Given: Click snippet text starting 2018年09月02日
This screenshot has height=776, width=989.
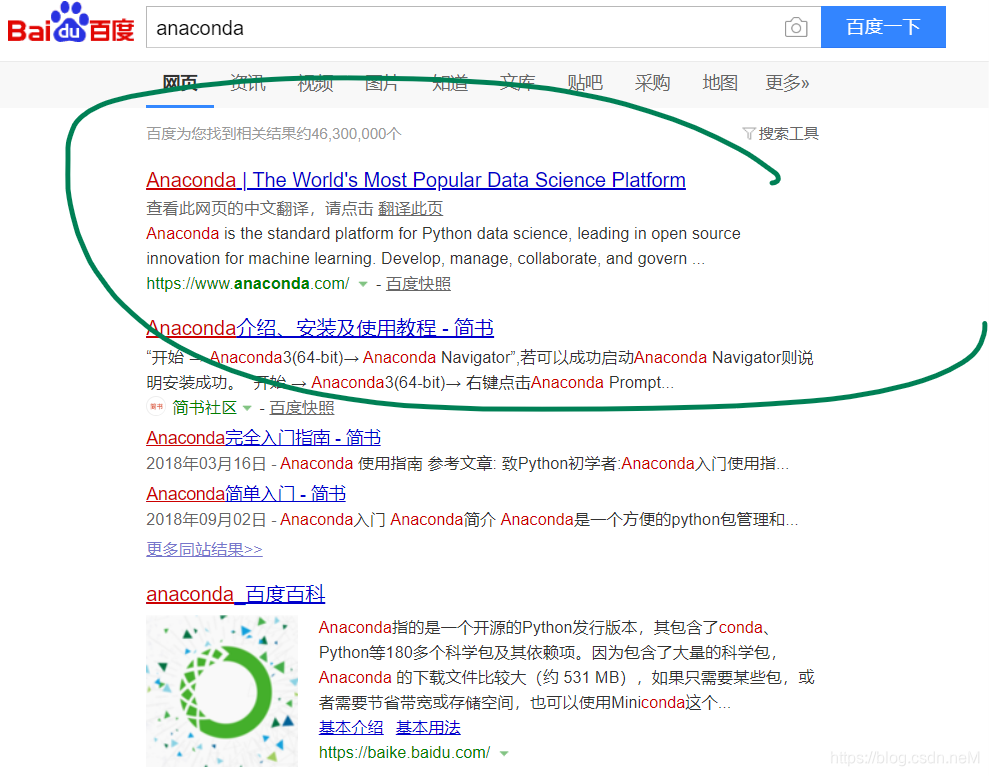Looking at the screenshot, I should [x=472, y=520].
